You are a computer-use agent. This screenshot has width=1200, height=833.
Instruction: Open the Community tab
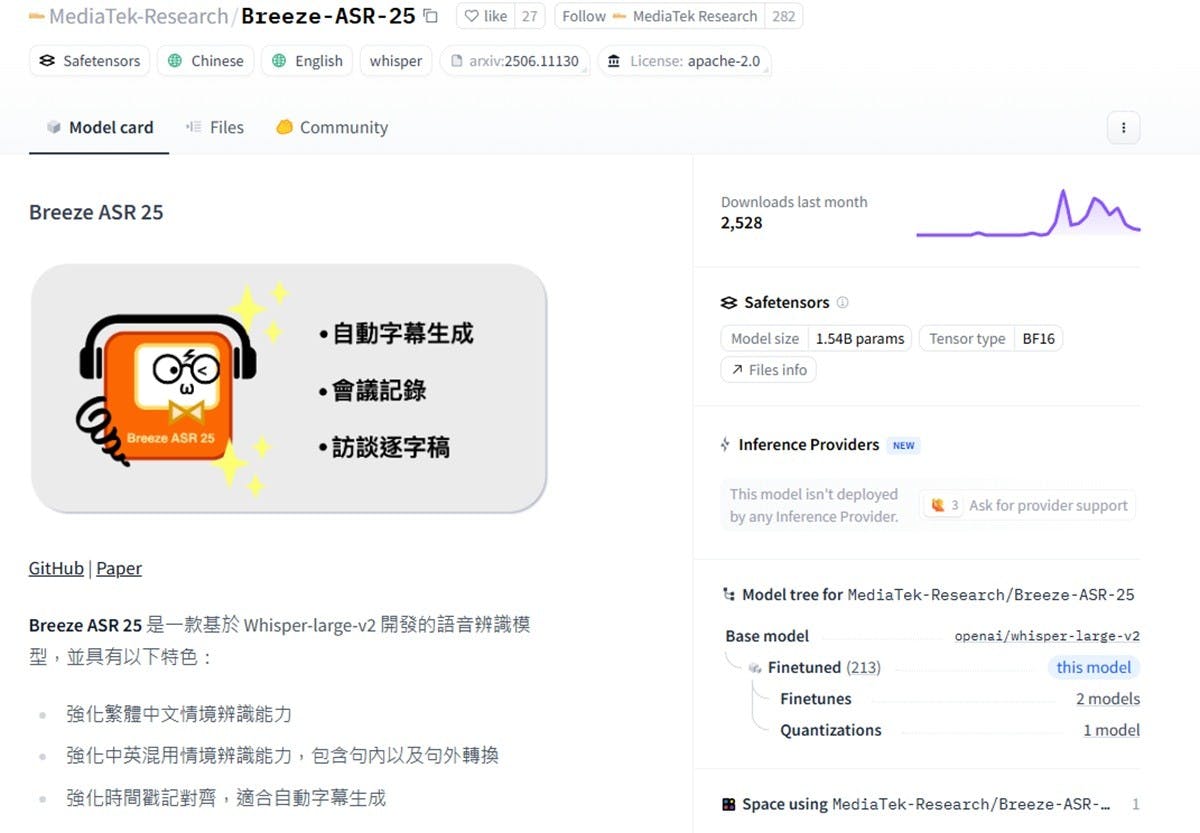pos(331,127)
